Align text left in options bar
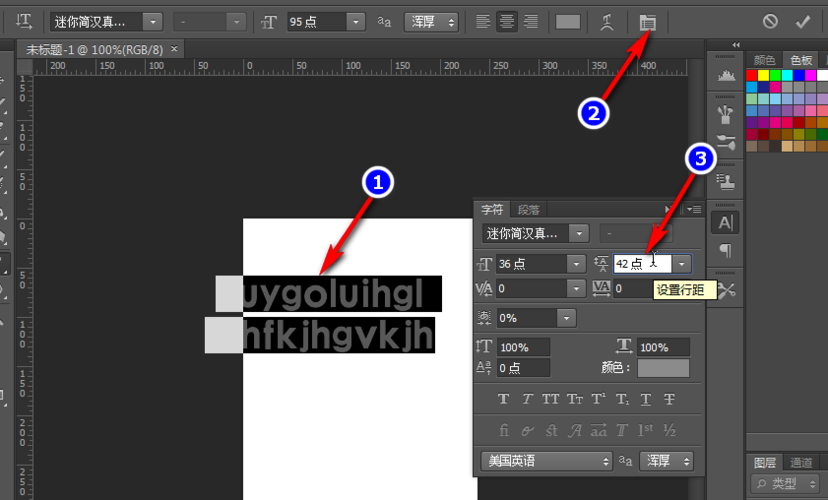 [x=483, y=22]
